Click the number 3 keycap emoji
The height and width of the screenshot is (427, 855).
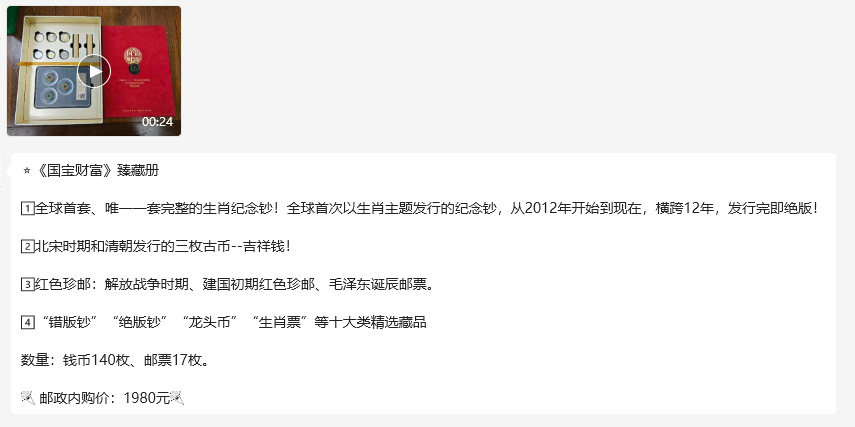tap(27, 285)
